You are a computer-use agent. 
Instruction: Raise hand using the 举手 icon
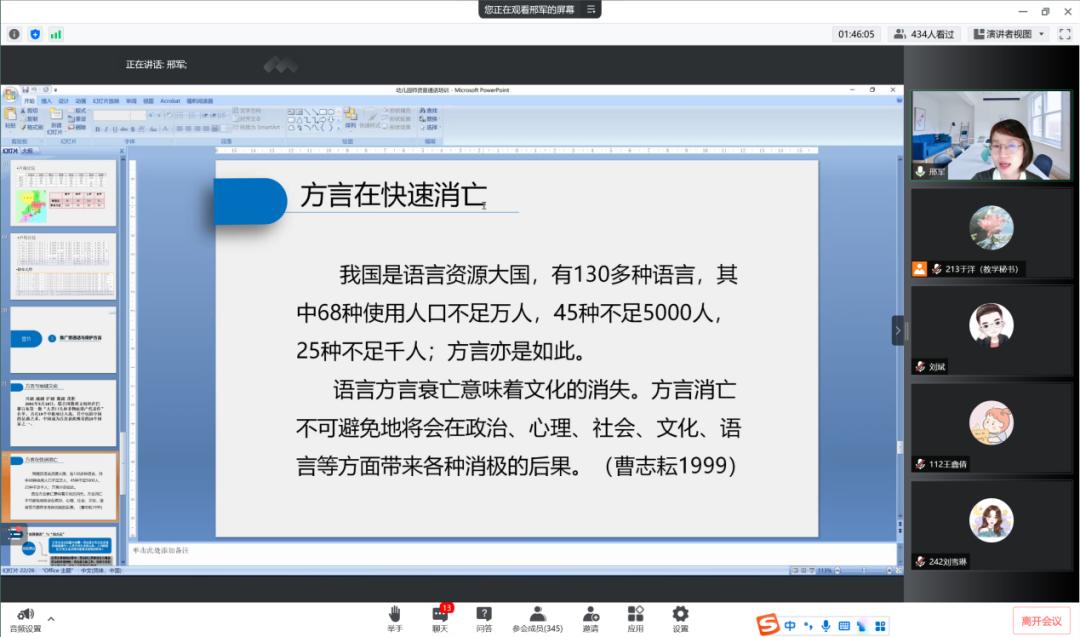click(x=394, y=615)
